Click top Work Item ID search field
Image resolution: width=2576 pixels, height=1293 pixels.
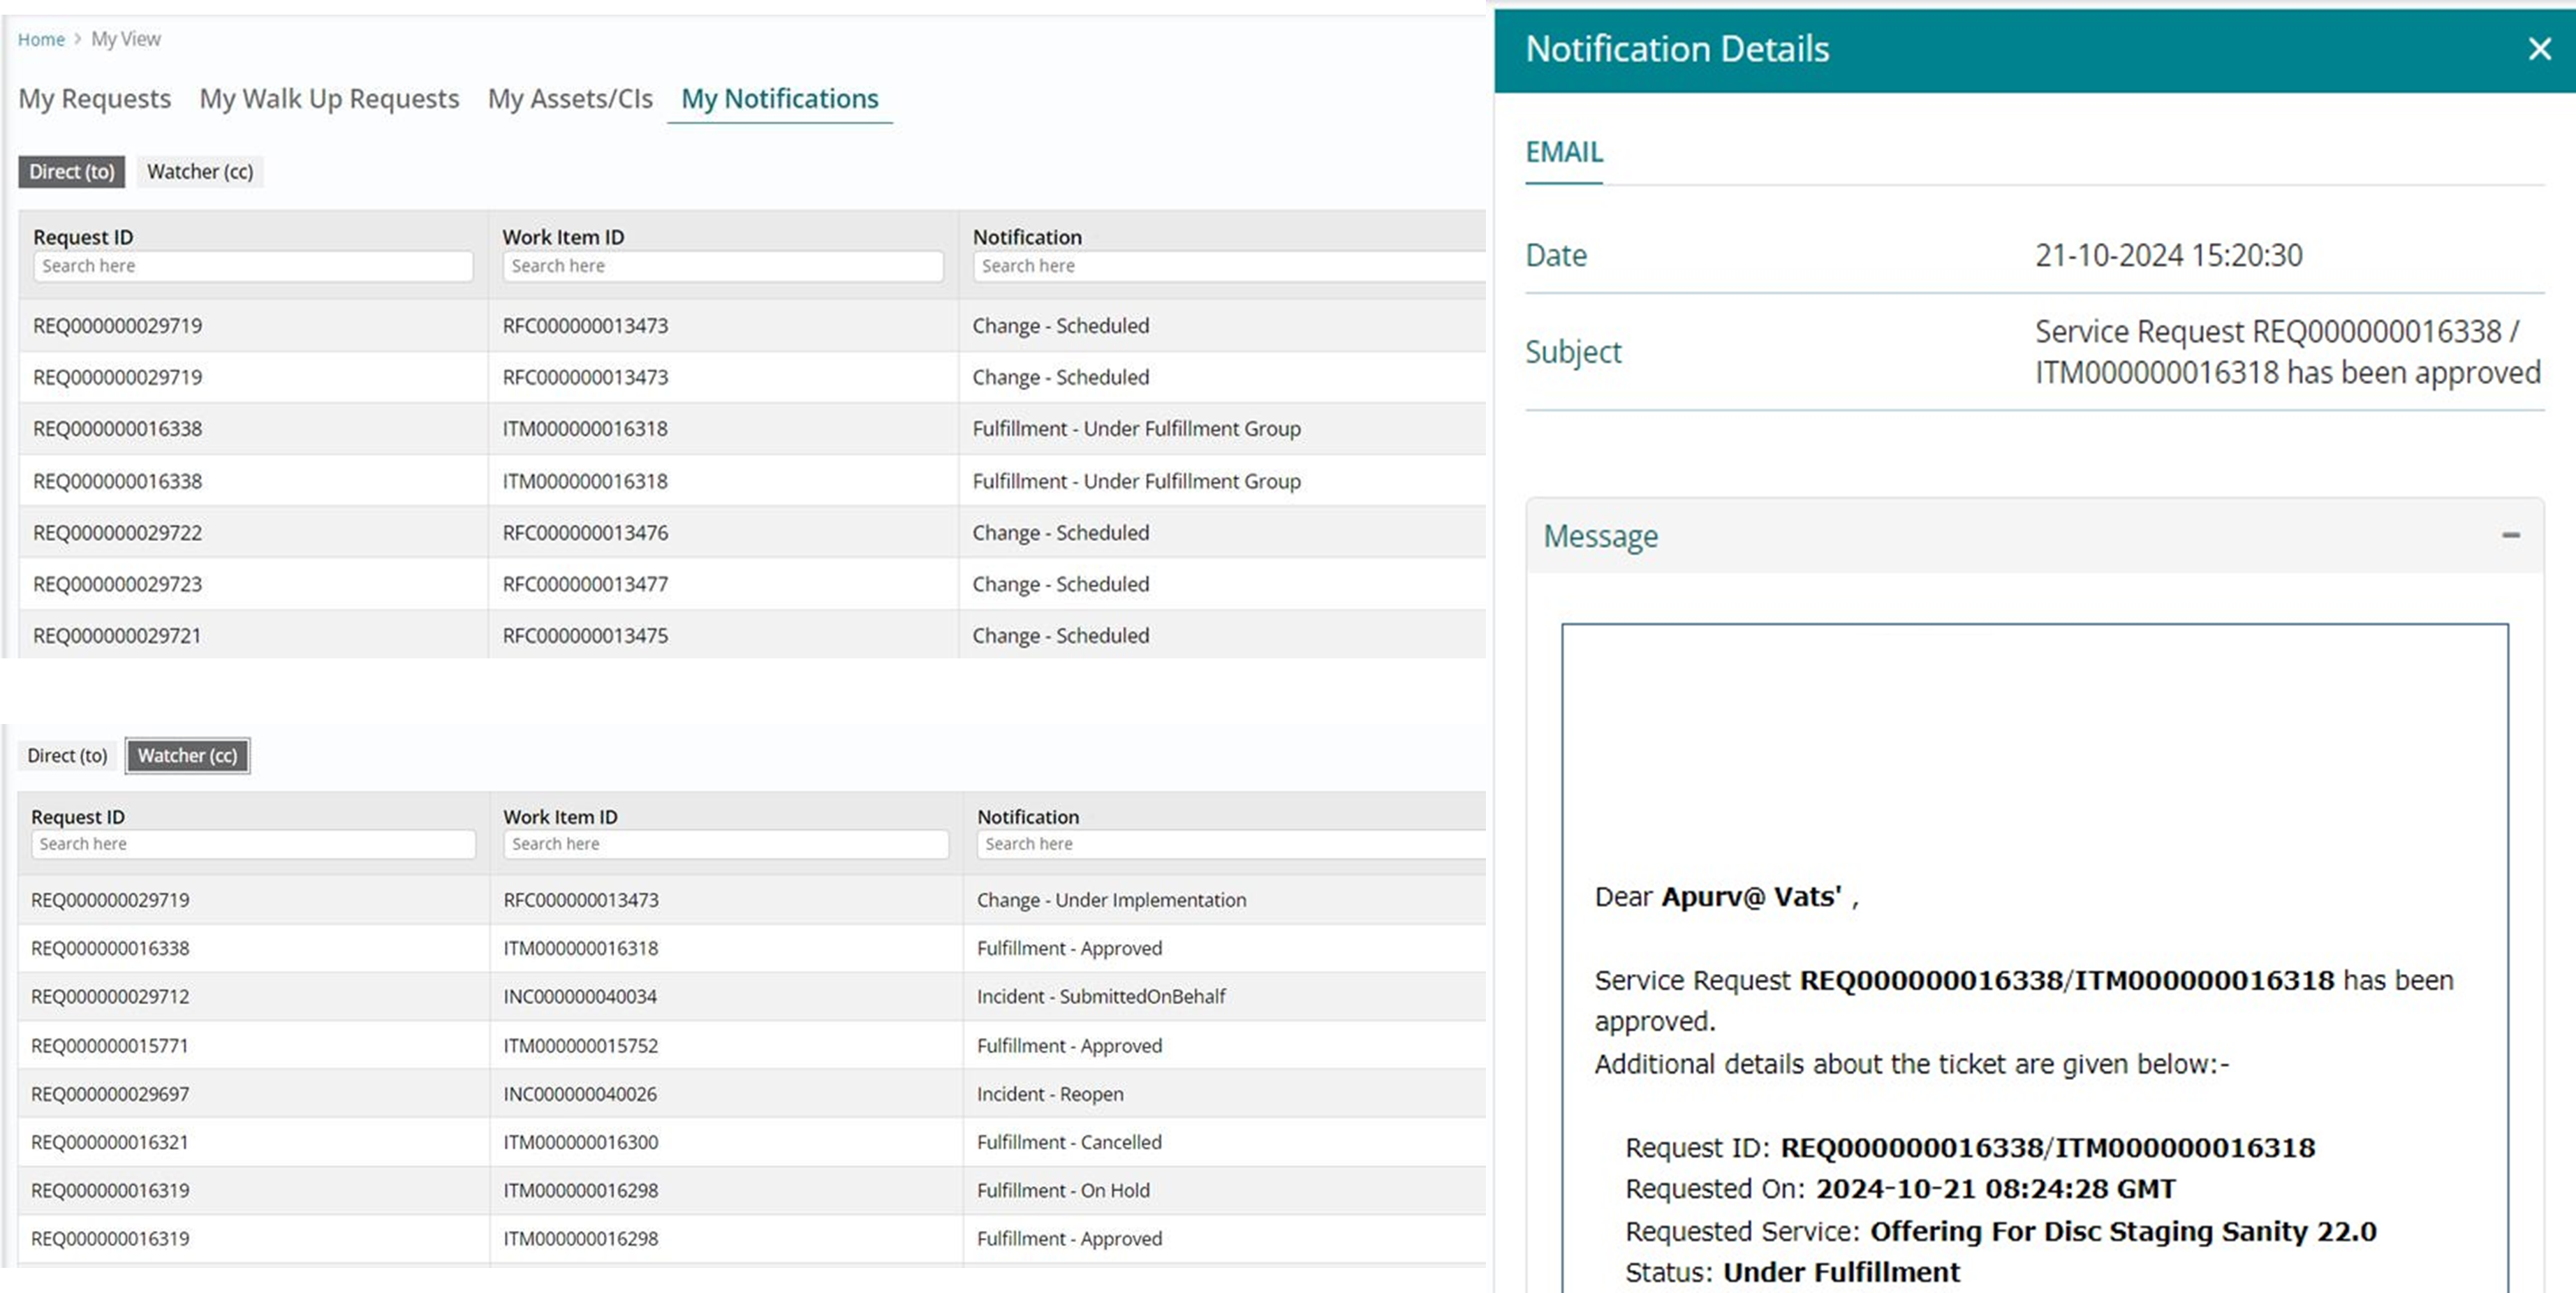[x=722, y=266]
